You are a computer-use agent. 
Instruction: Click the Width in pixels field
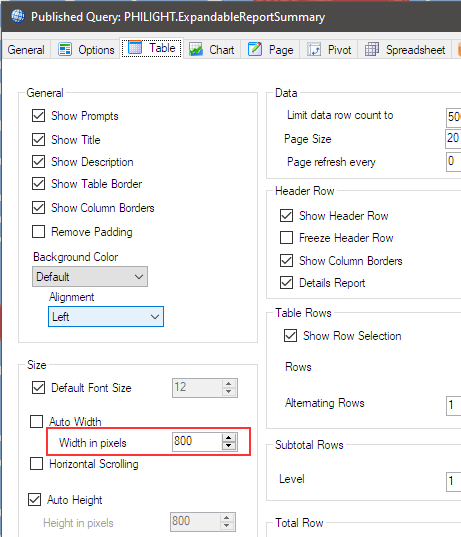click(197, 441)
